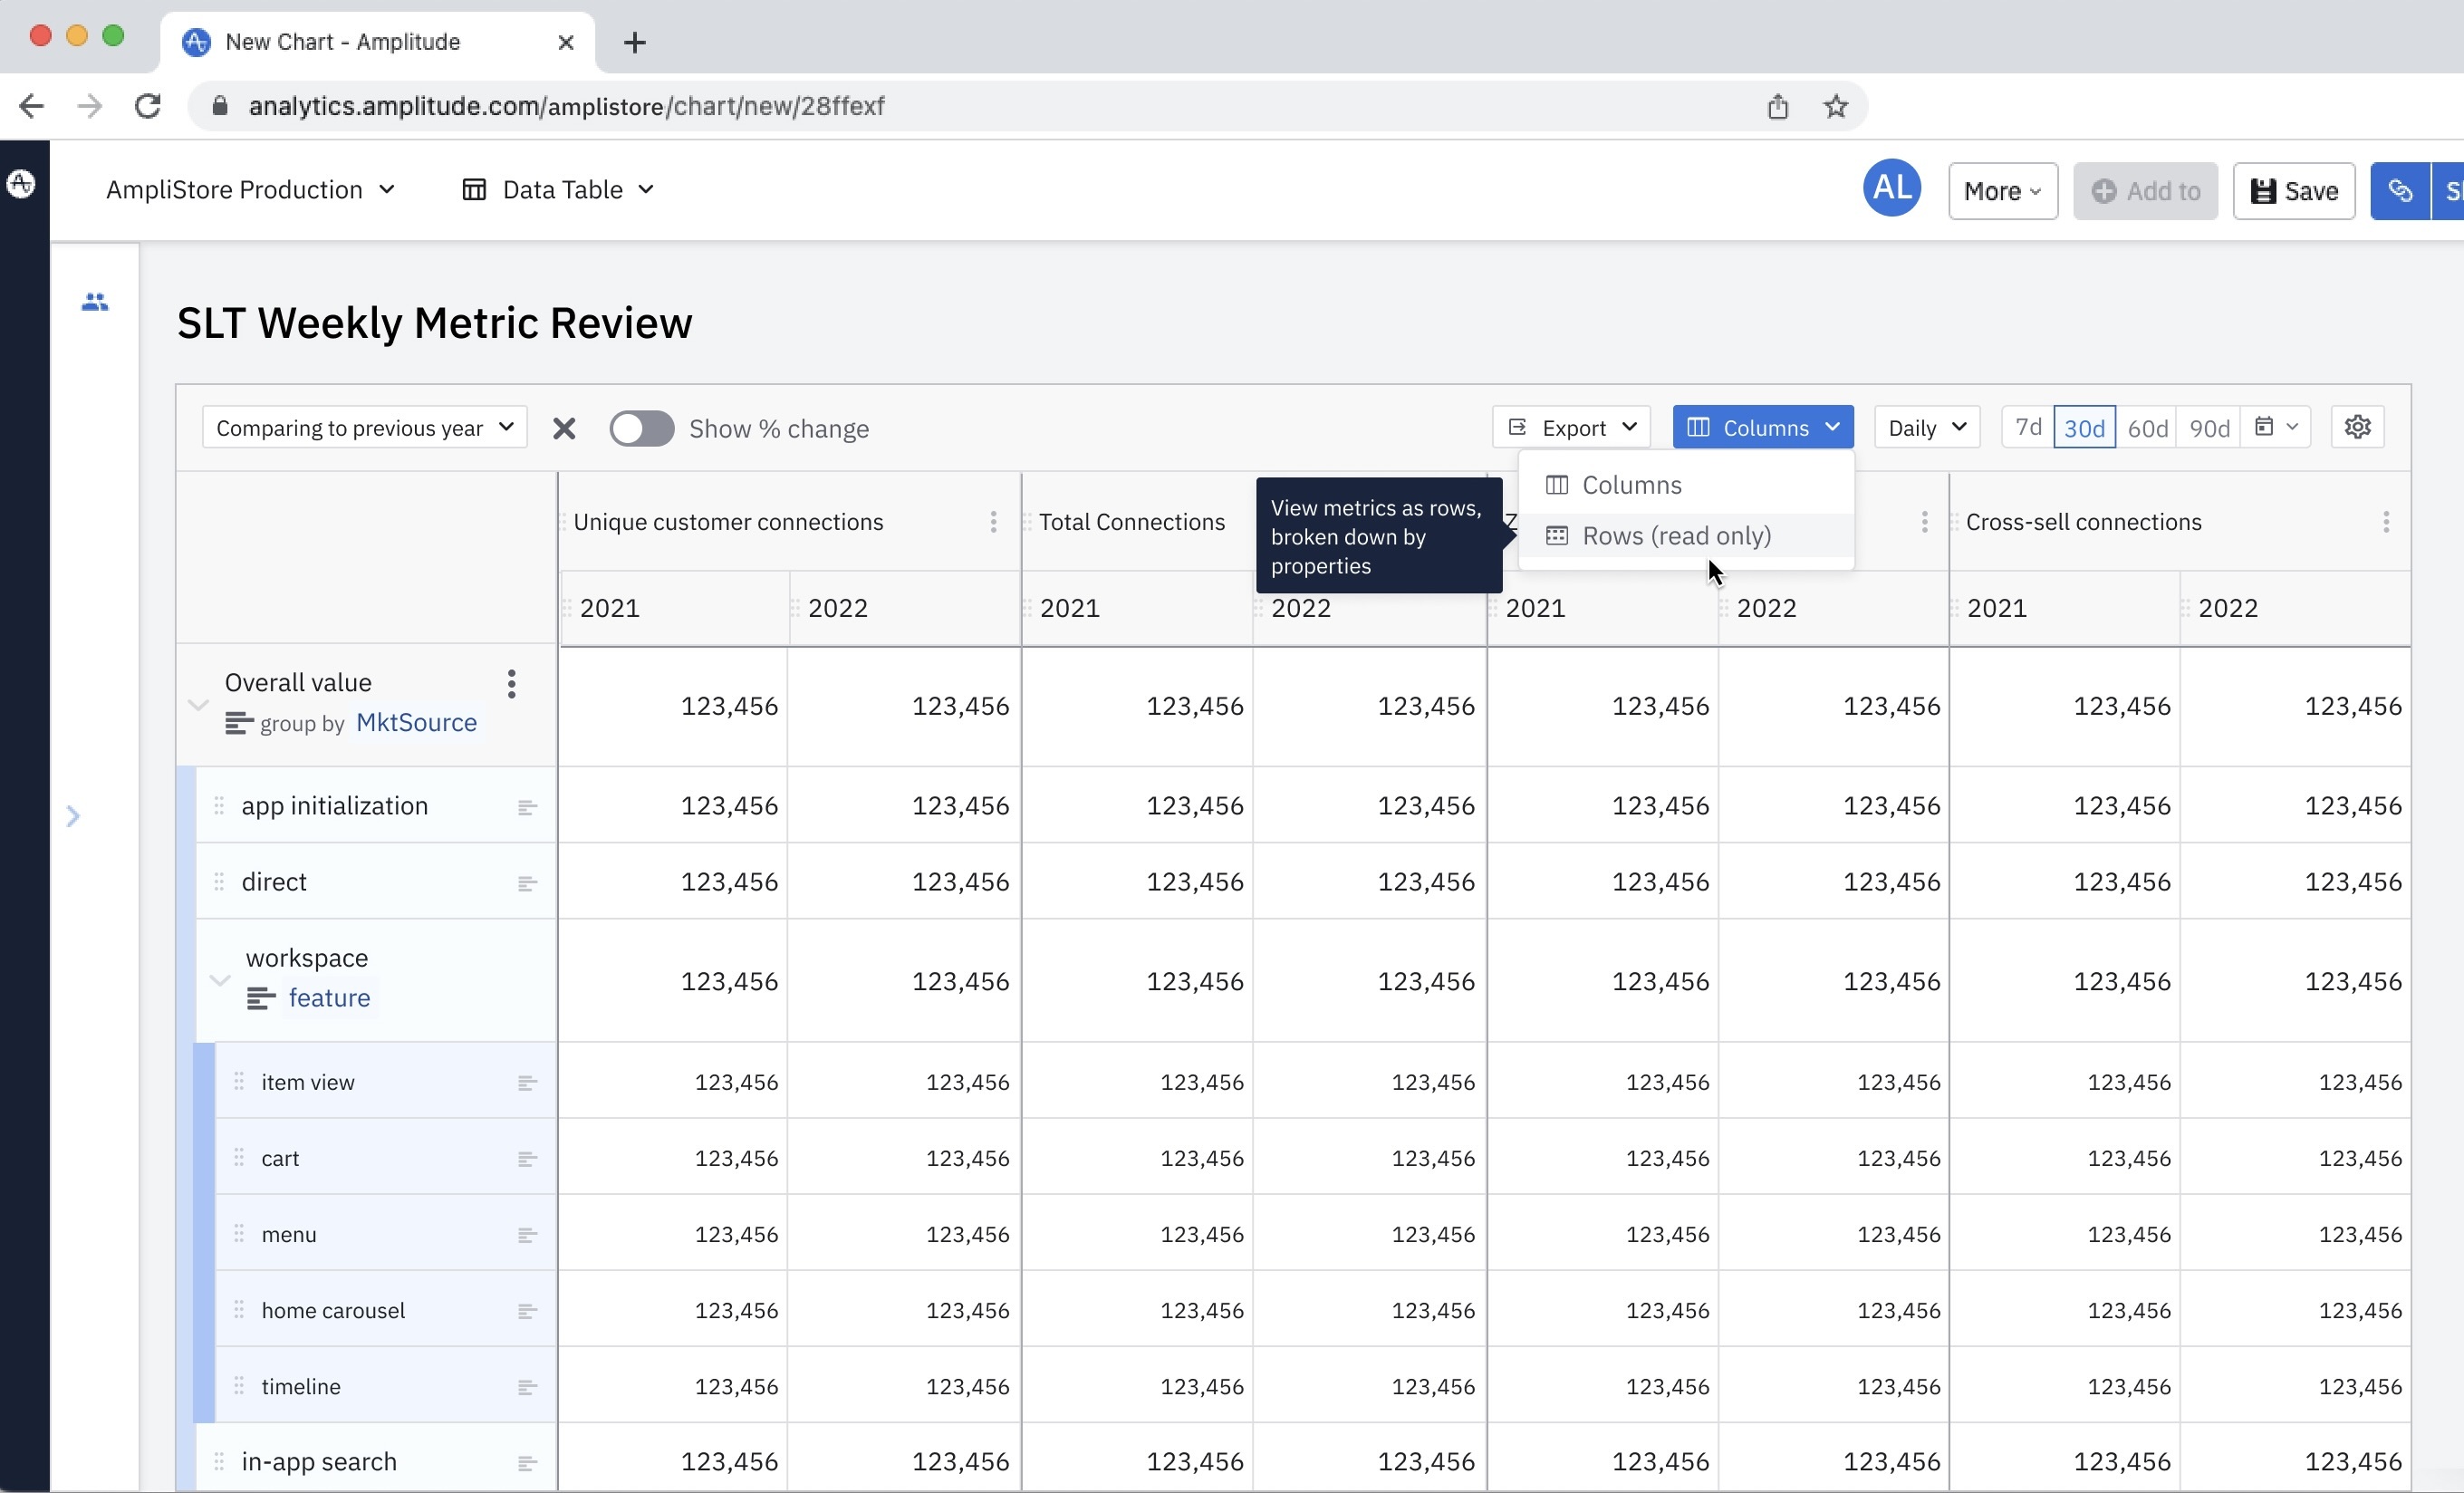
Task: Open Unique customer connections column kebab menu
Action: point(993,522)
